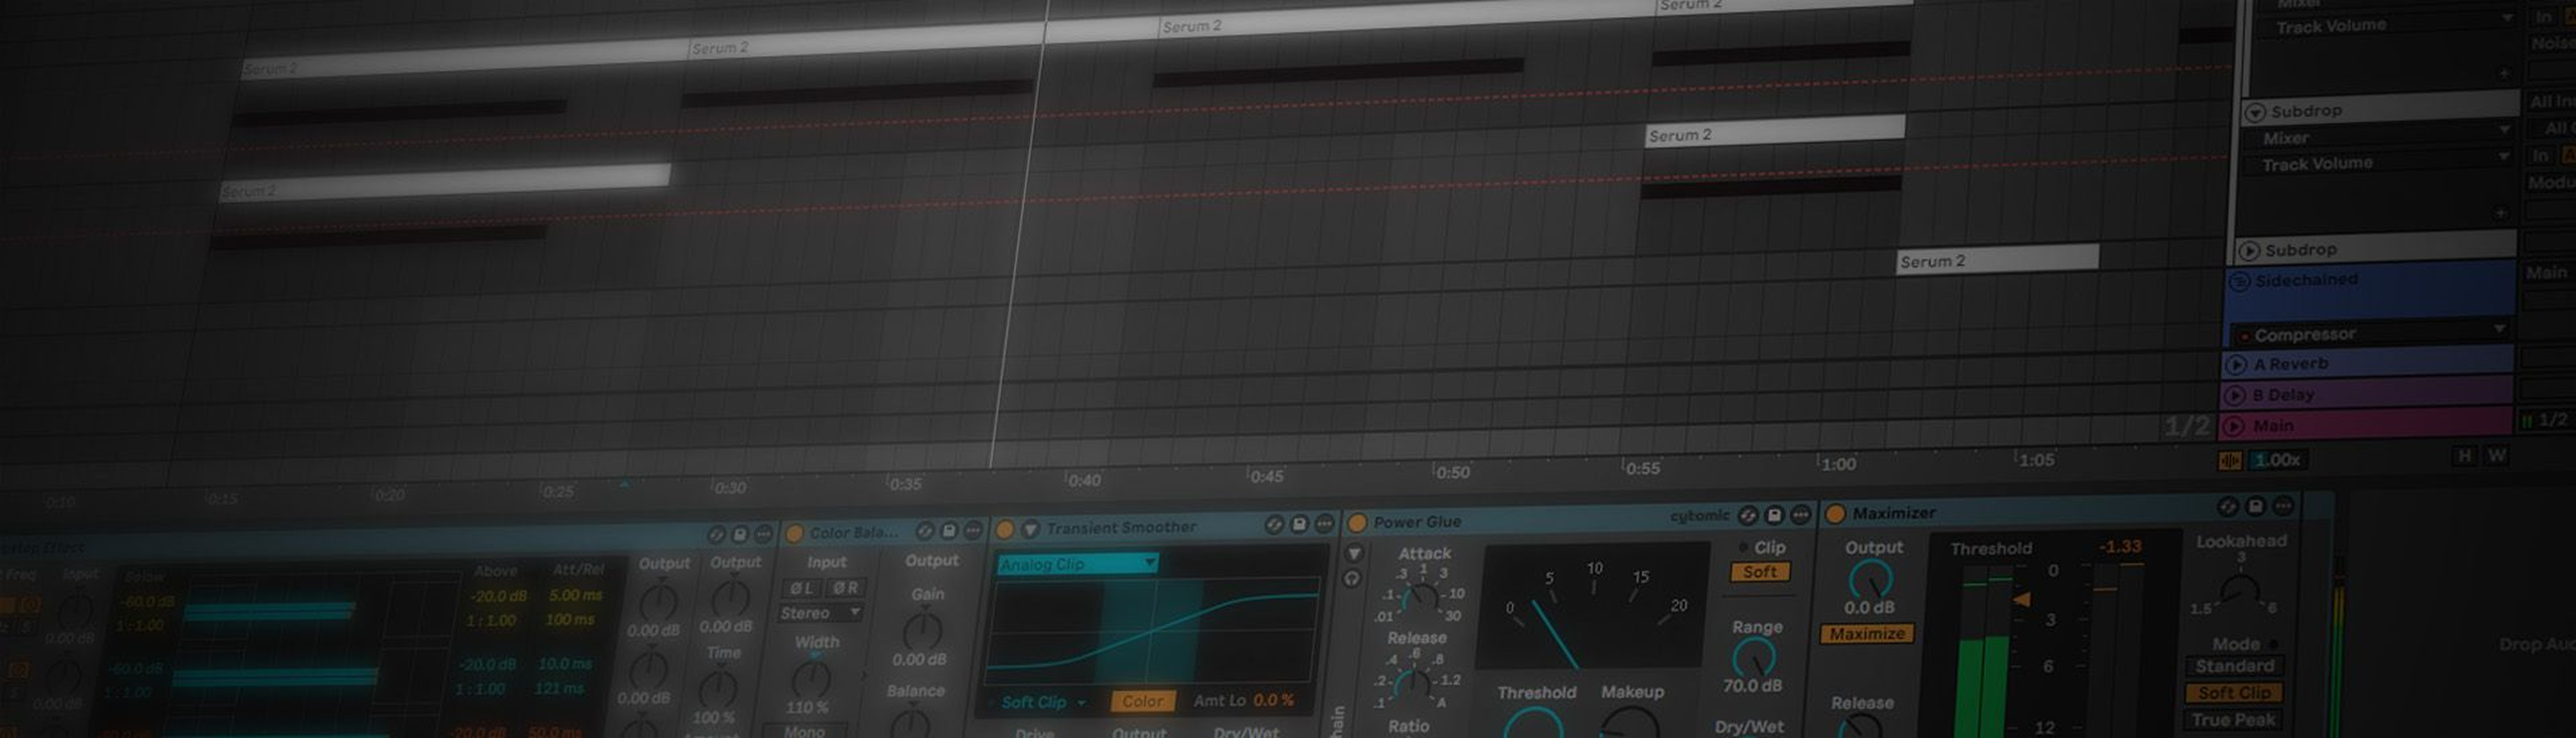This screenshot has width=2576, height=738.
Task: Click the H height zoom button
Action: tap(2464, 456)
